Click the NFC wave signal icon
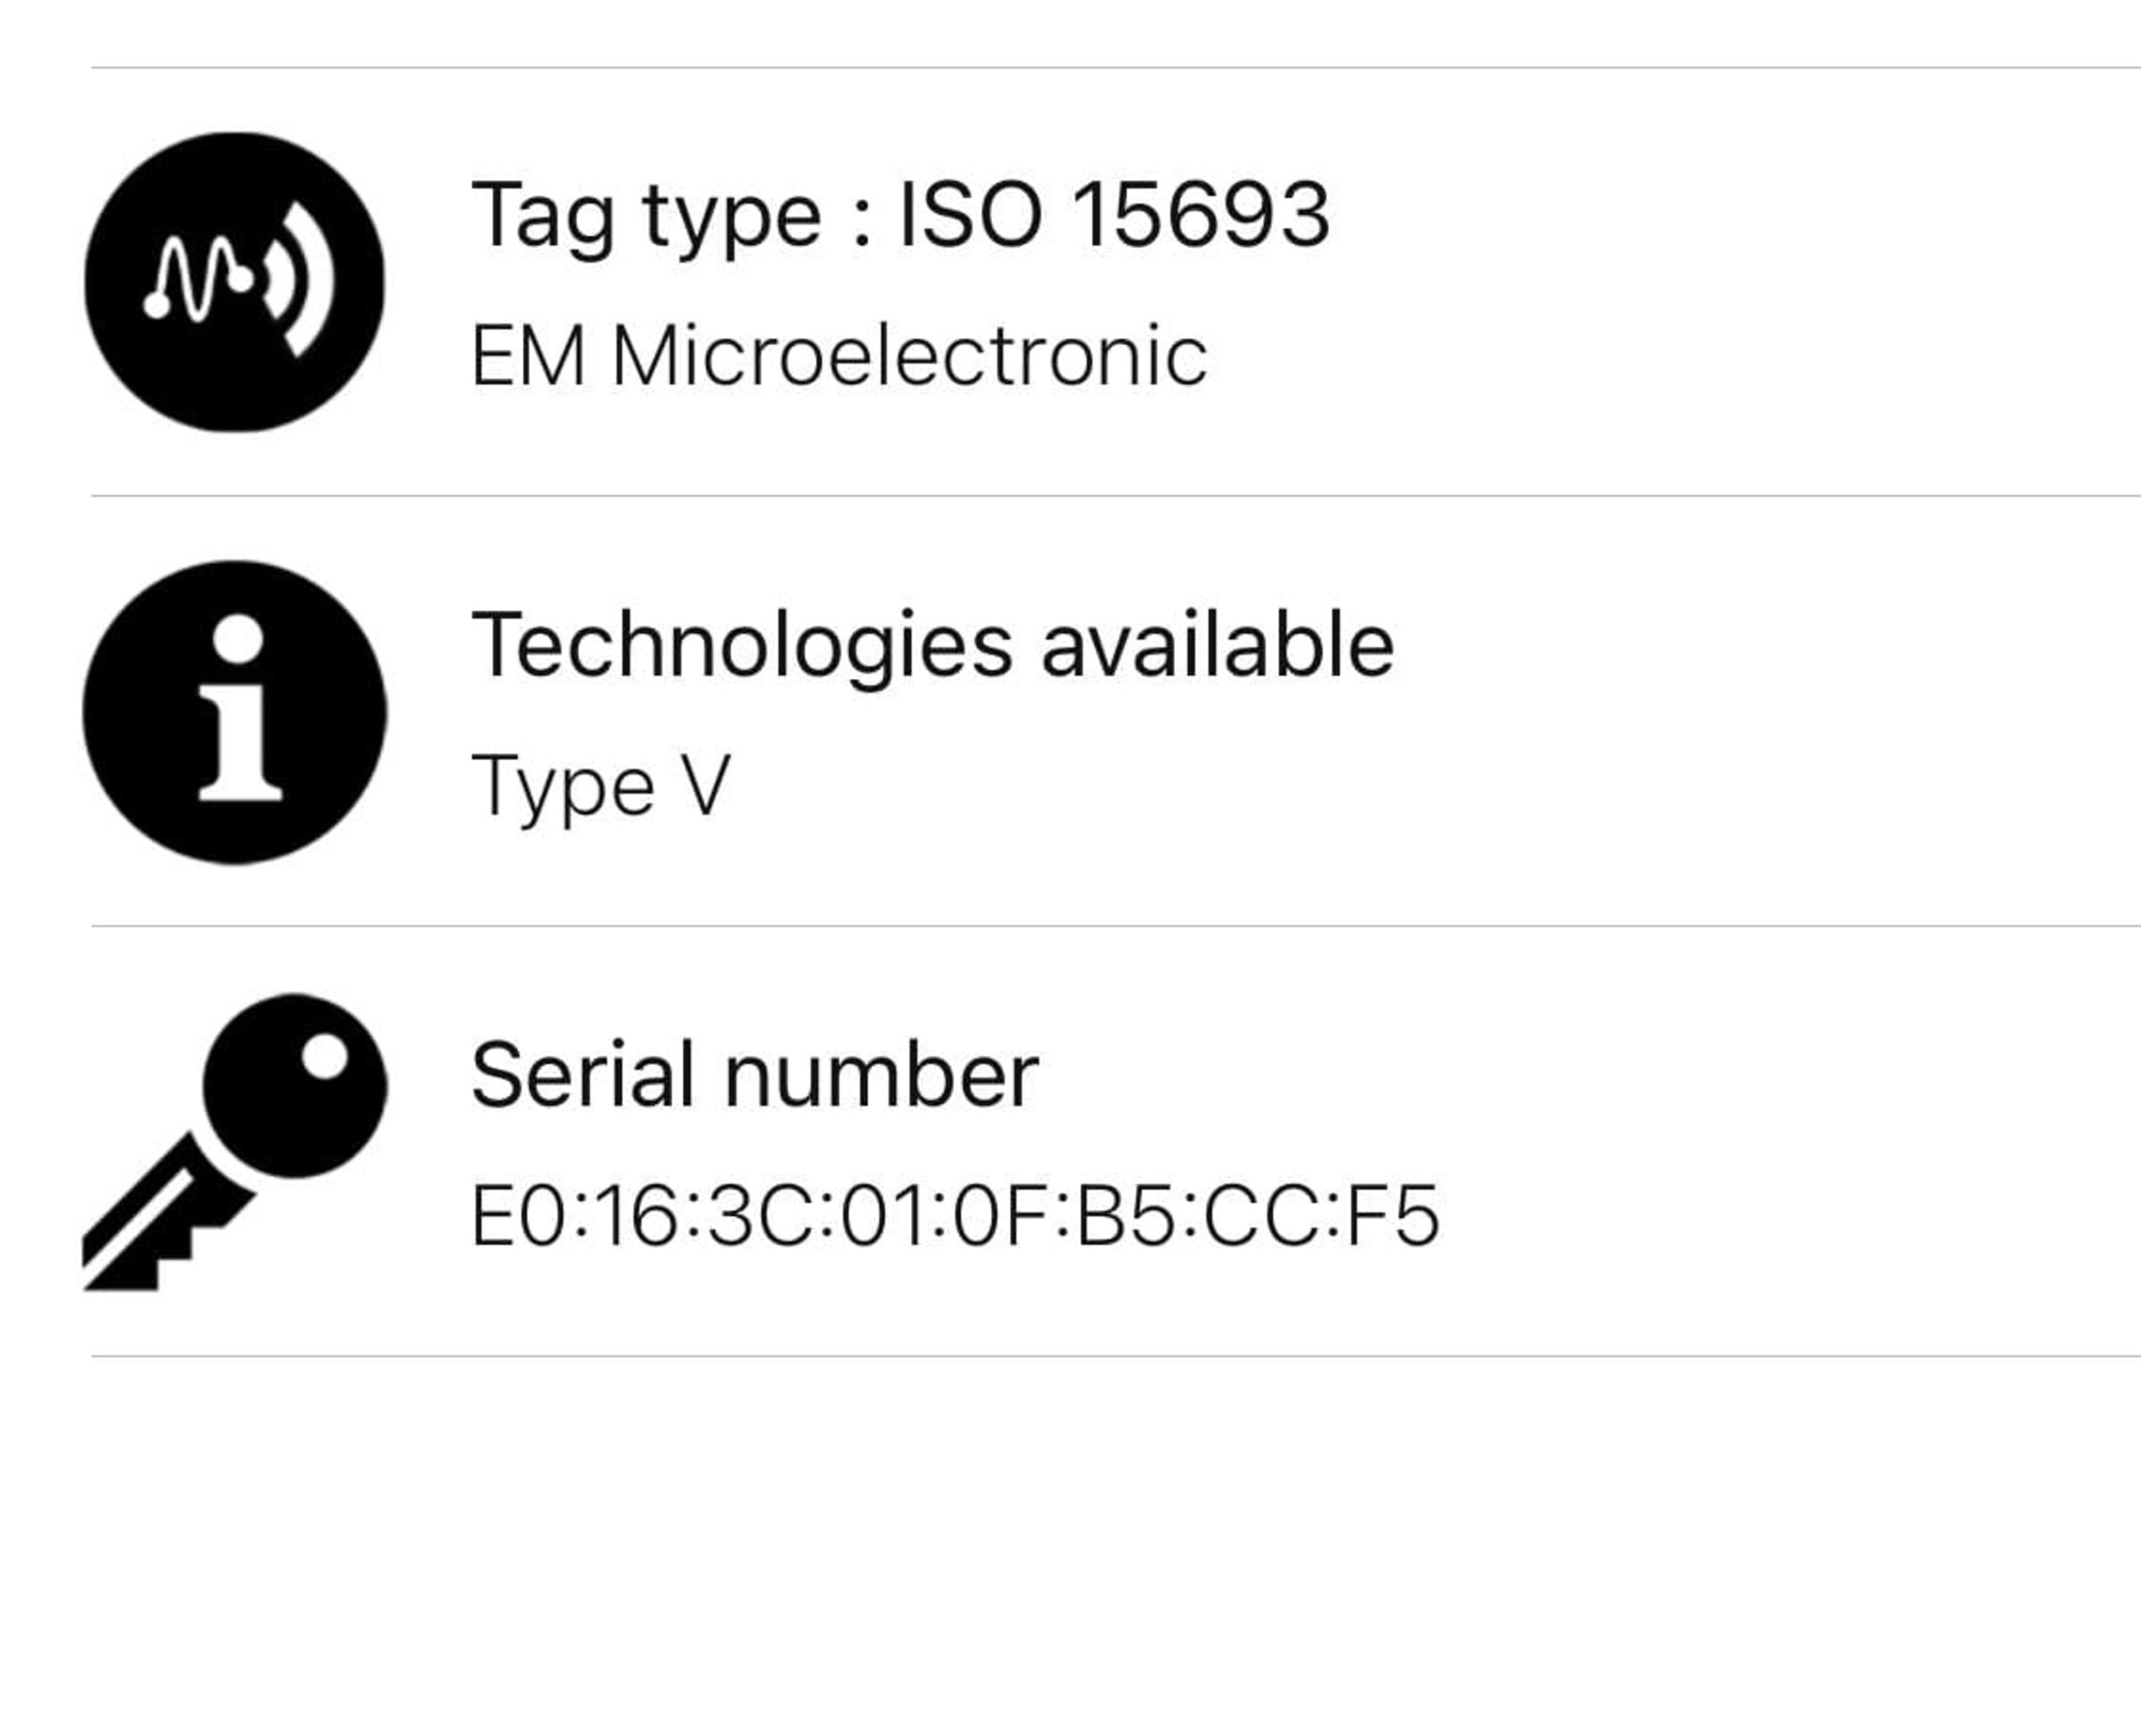Image resolution: width=2141 pixels, height=1736 pixels. click(x=234, y=282)
